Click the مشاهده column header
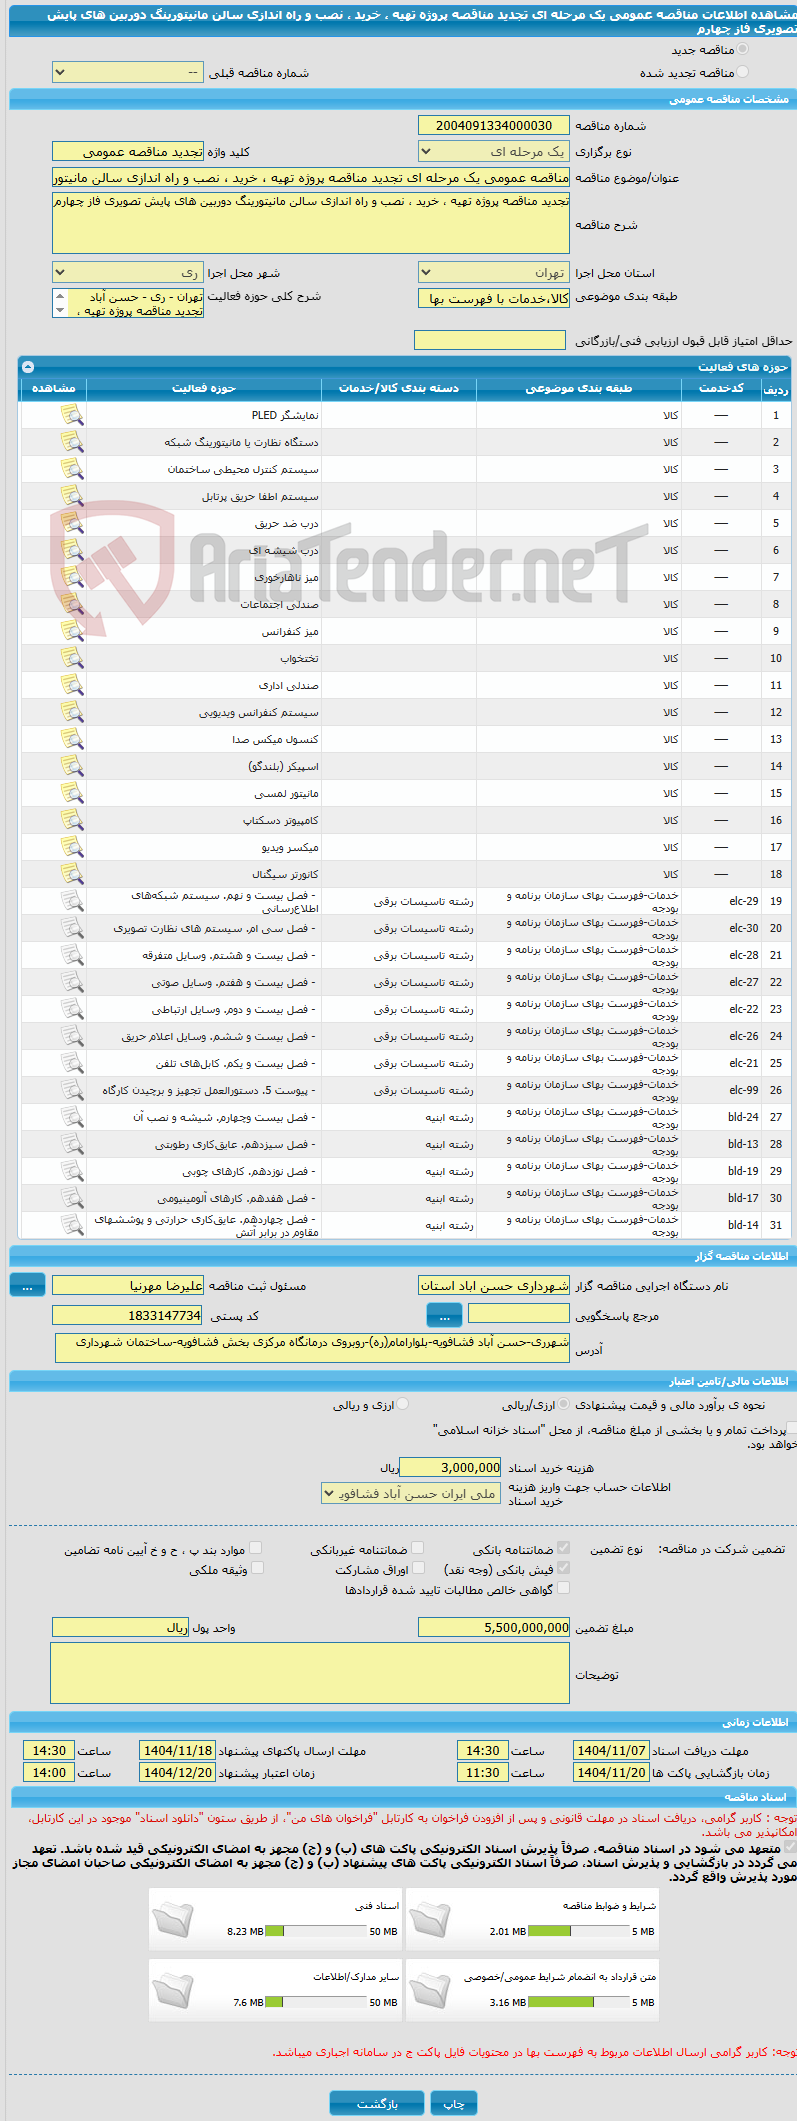This screenshot has width=797, height=2121. click(x=53, y=388)
